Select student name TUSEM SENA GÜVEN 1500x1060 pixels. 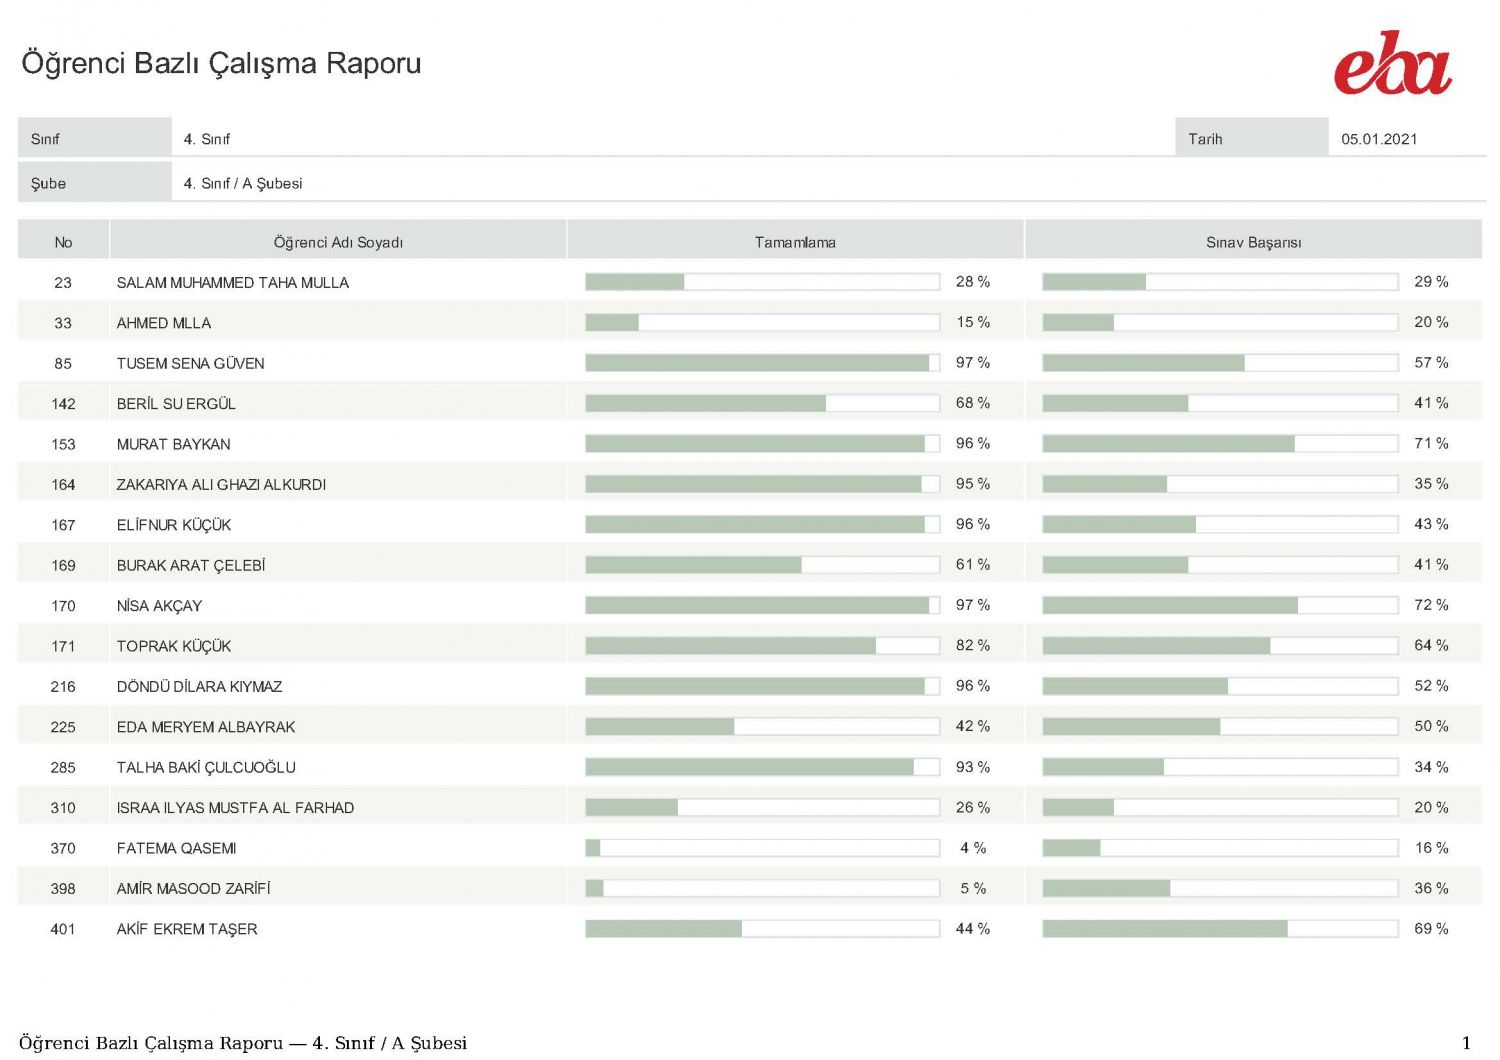[x=191, y=363]
